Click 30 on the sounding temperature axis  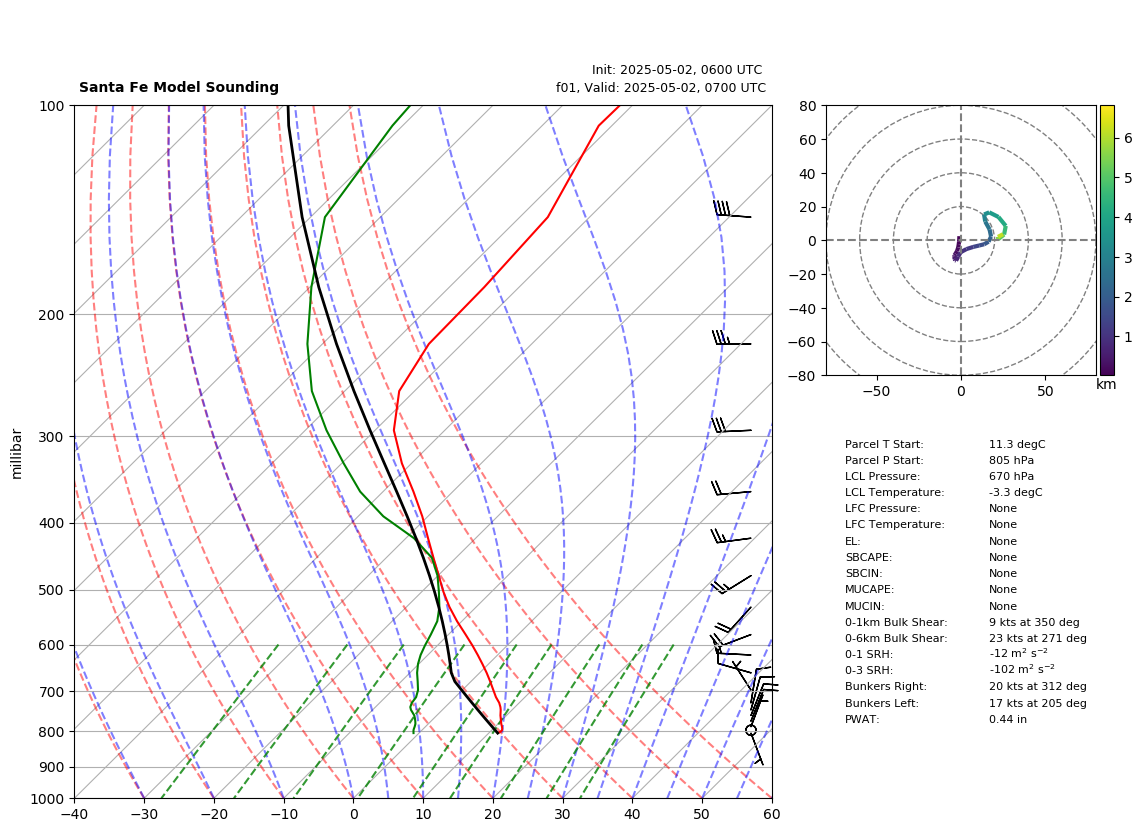(563, 814)
